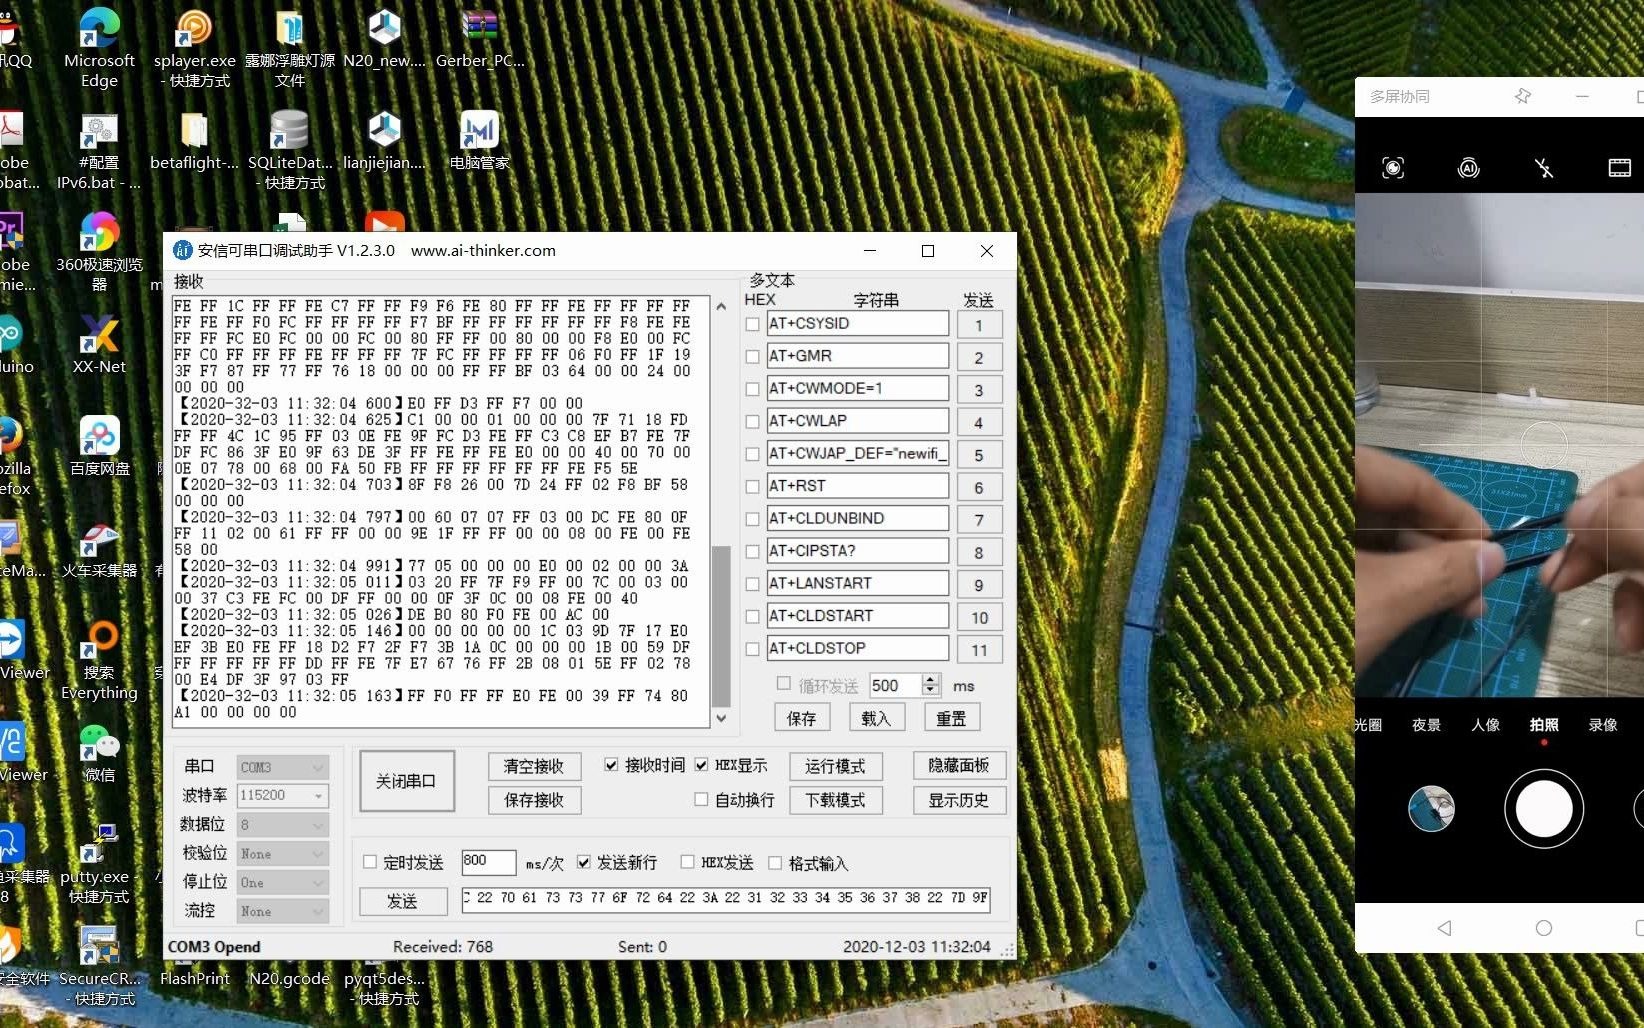This screenshot has width=1644, height=1028.
Task: Open 火车采集器 desktop icon
Action: (x=99, y=548)
